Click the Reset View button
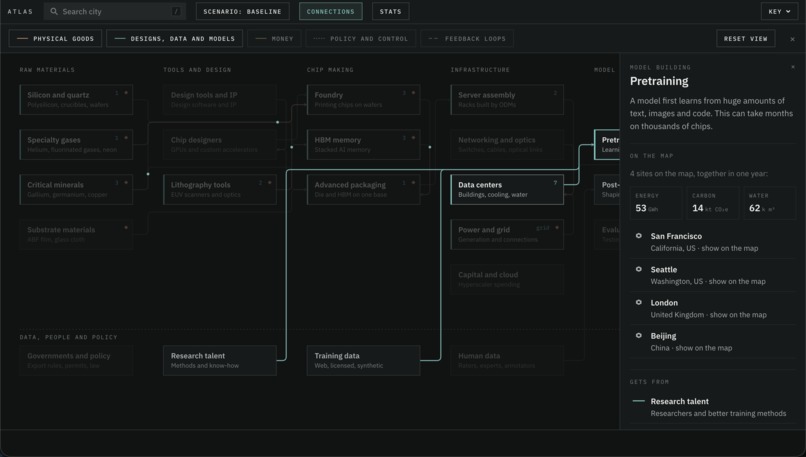The image size is (806, 457). click(745, 39)
